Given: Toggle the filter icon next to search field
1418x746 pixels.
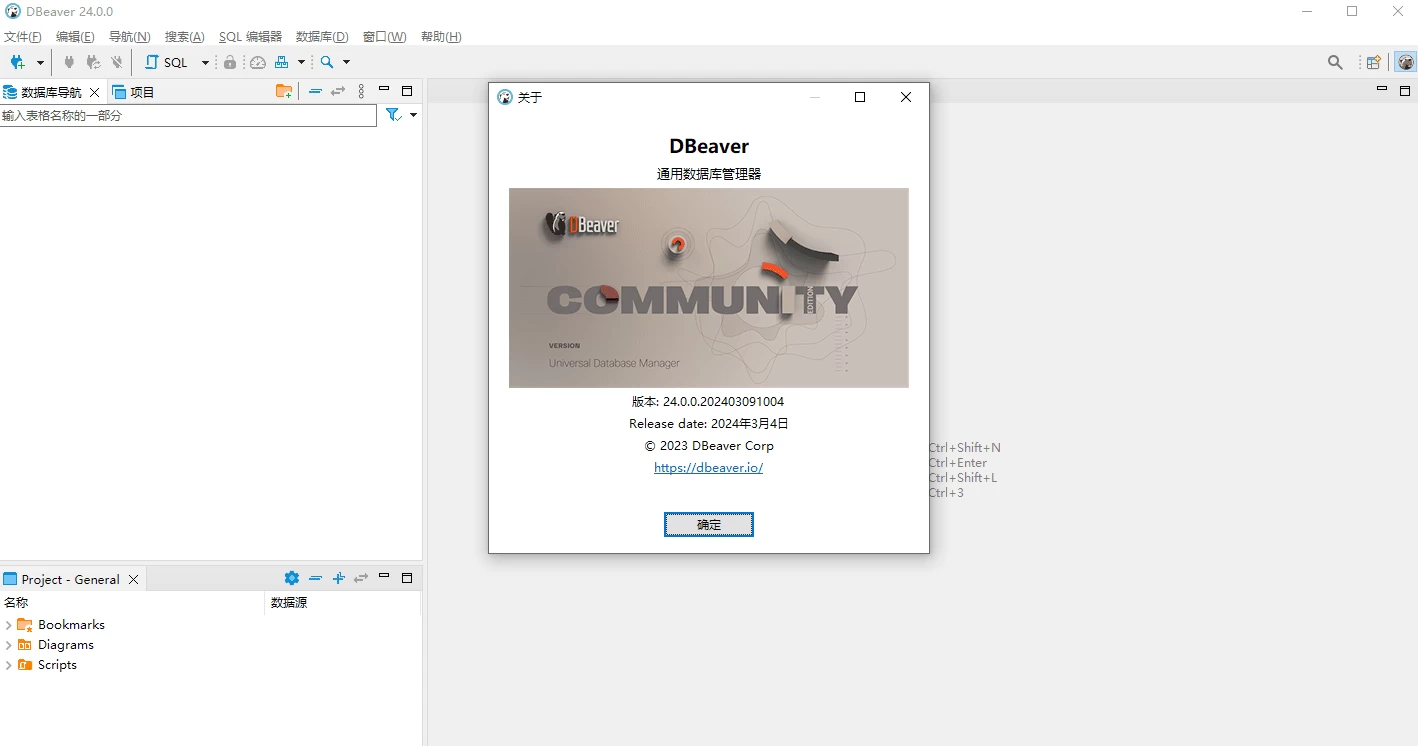Looking at the screenshot, I should pyautogui.click(x=392, y=114).
